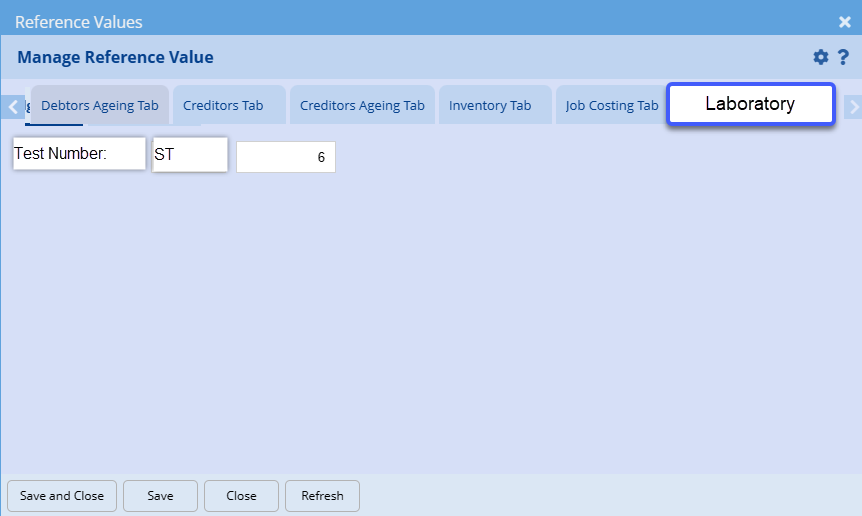Click the Save button
The width and height of the screenshot is (862, 516).
coord(160,496)
